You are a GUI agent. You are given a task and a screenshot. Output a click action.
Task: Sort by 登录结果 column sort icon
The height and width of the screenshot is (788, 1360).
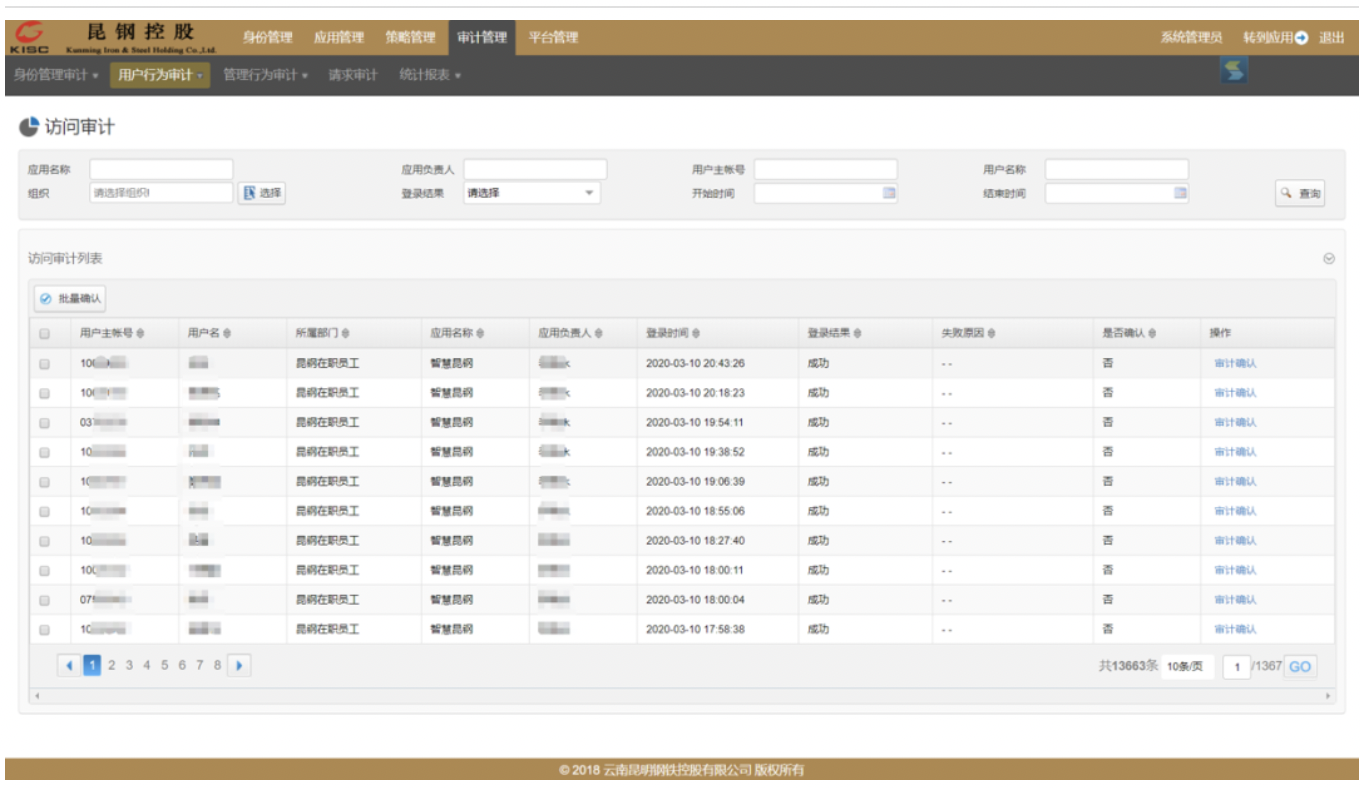(857, 333)
